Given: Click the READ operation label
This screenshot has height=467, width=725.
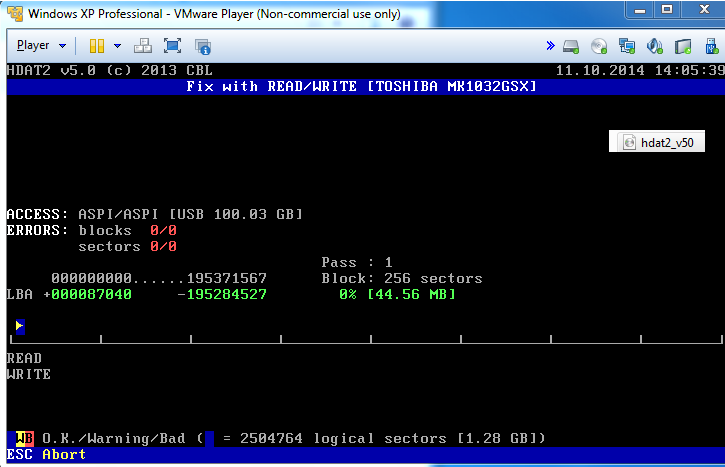Looking at the screenshot, I should click(24, 358).
